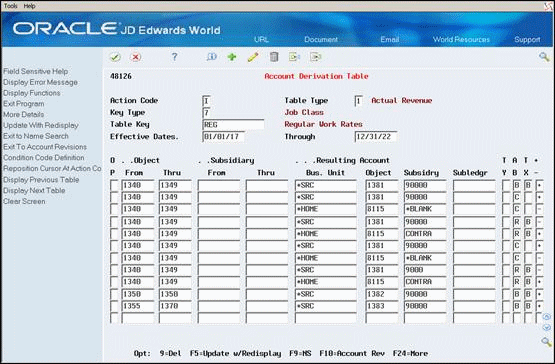
Task: Click the scroll down arrow icon
Action: 547,328
